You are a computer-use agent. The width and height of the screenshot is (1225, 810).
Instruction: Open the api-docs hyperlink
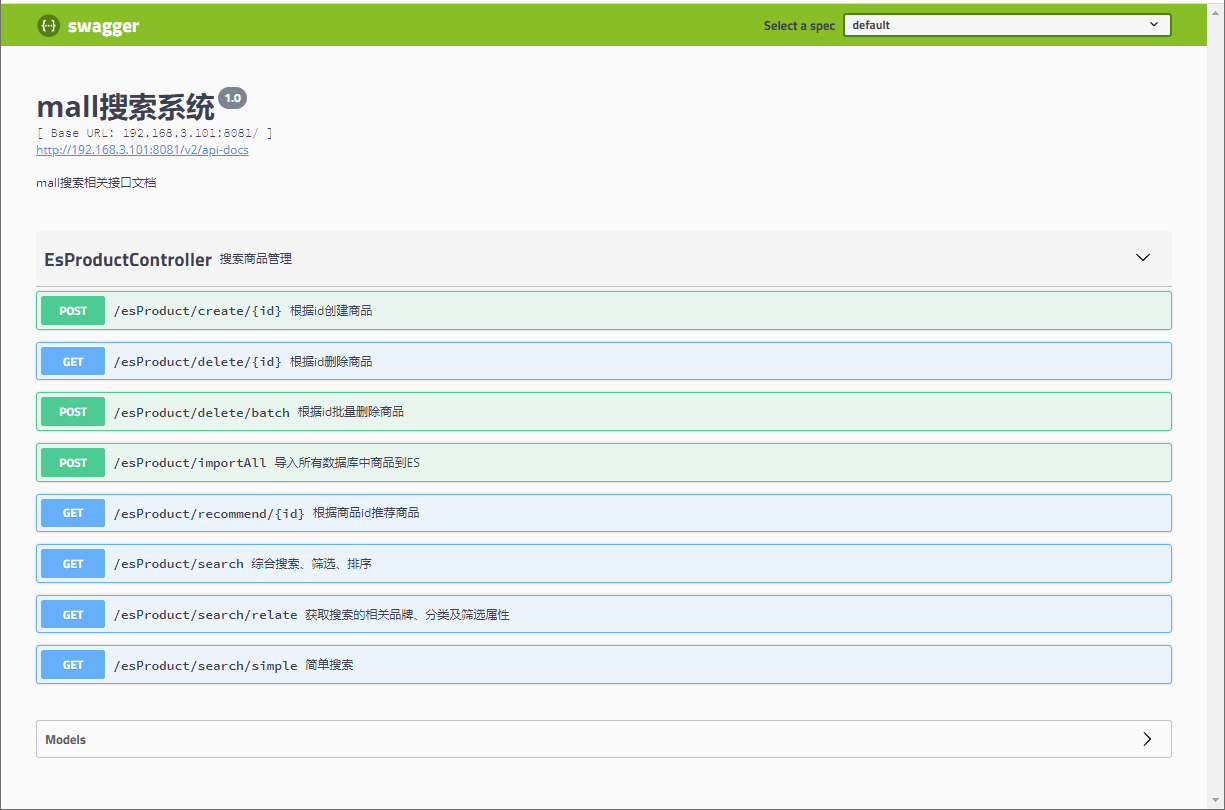pyautogui.click(x=142, y=150)
